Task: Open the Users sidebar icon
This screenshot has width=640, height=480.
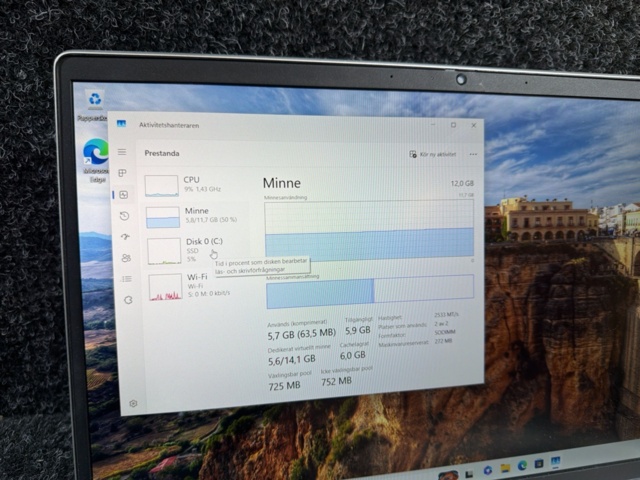Action: click(126, 258)
